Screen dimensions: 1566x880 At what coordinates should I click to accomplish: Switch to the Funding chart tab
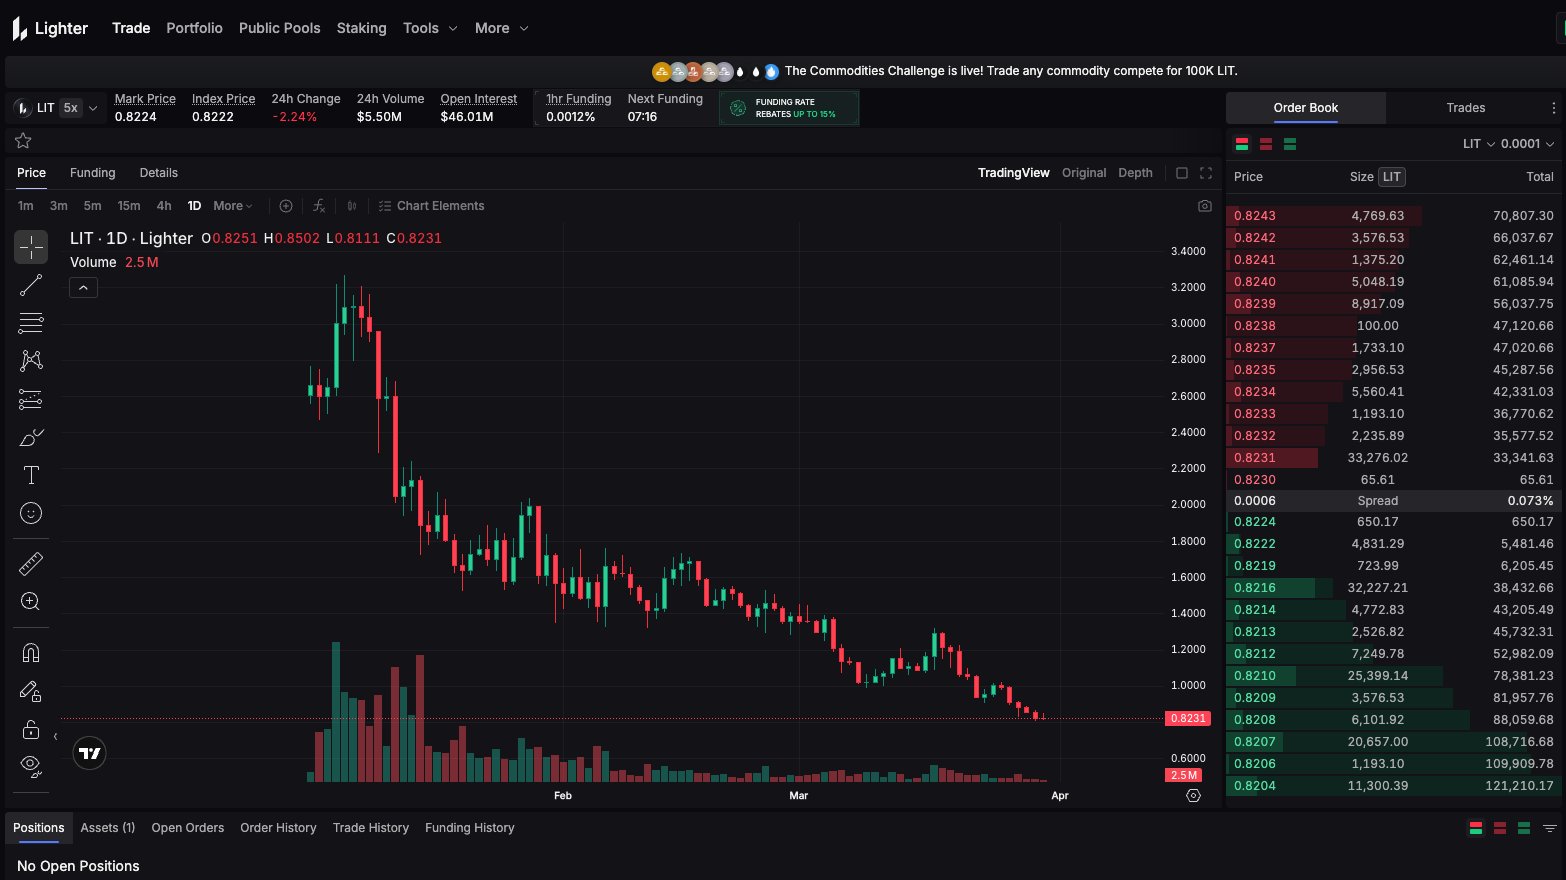pyautogui.click(x=93, y=173)
